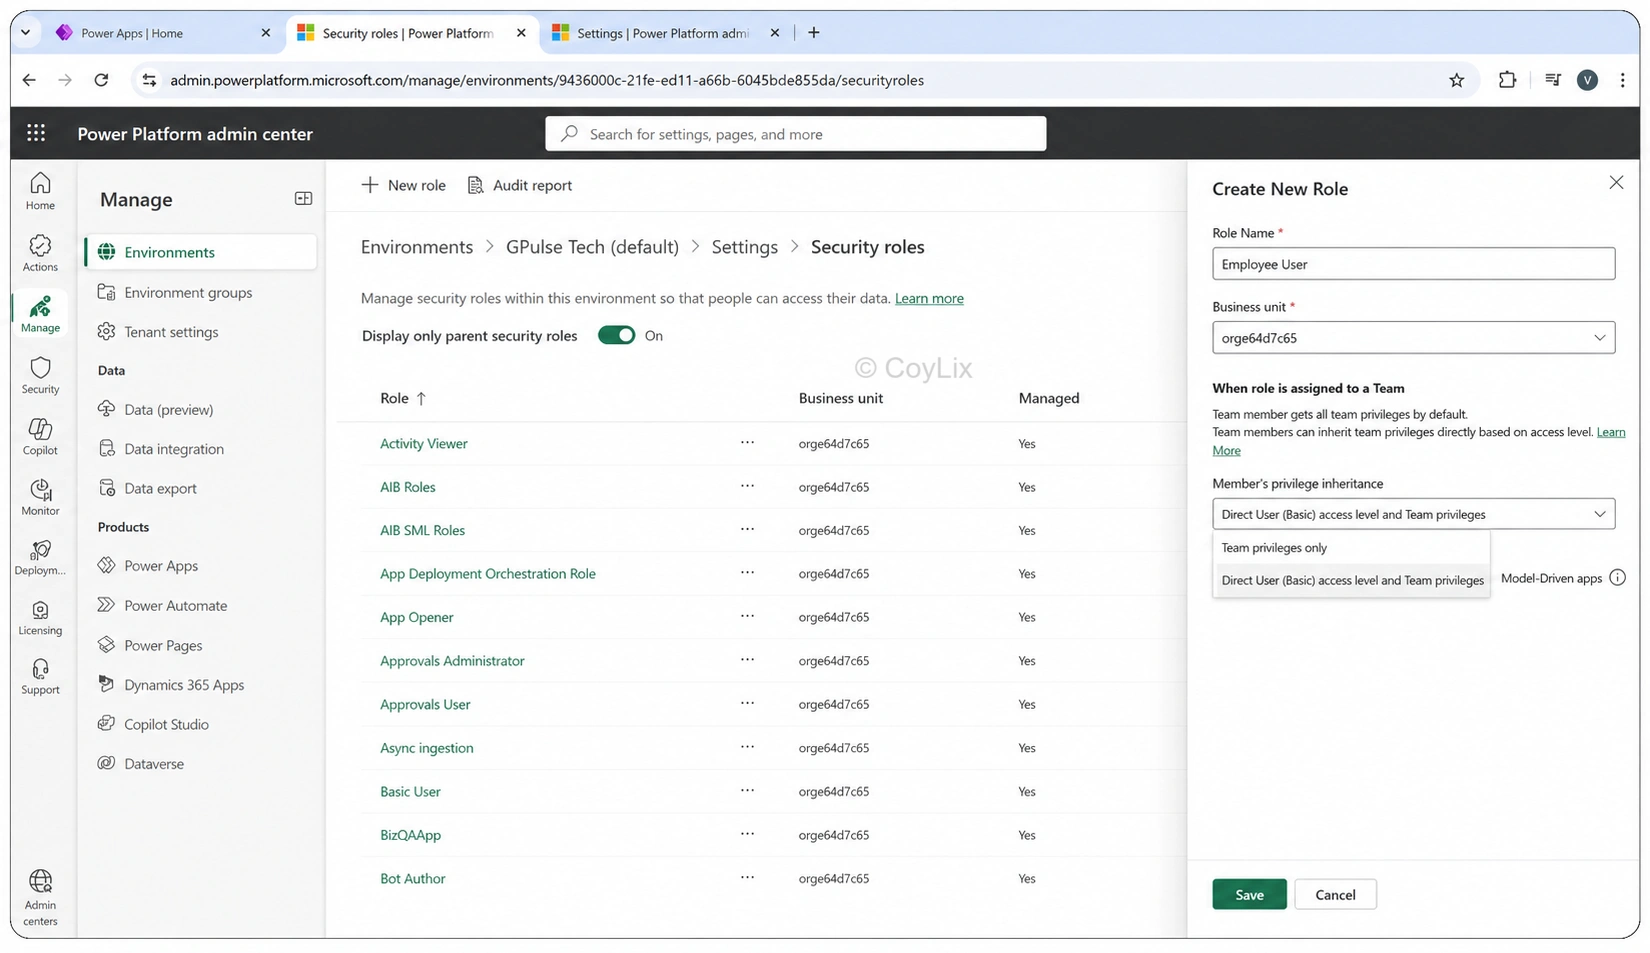
Task: Open Environment groups menu item
Action: pyautogui.click(x=188, y=292)
